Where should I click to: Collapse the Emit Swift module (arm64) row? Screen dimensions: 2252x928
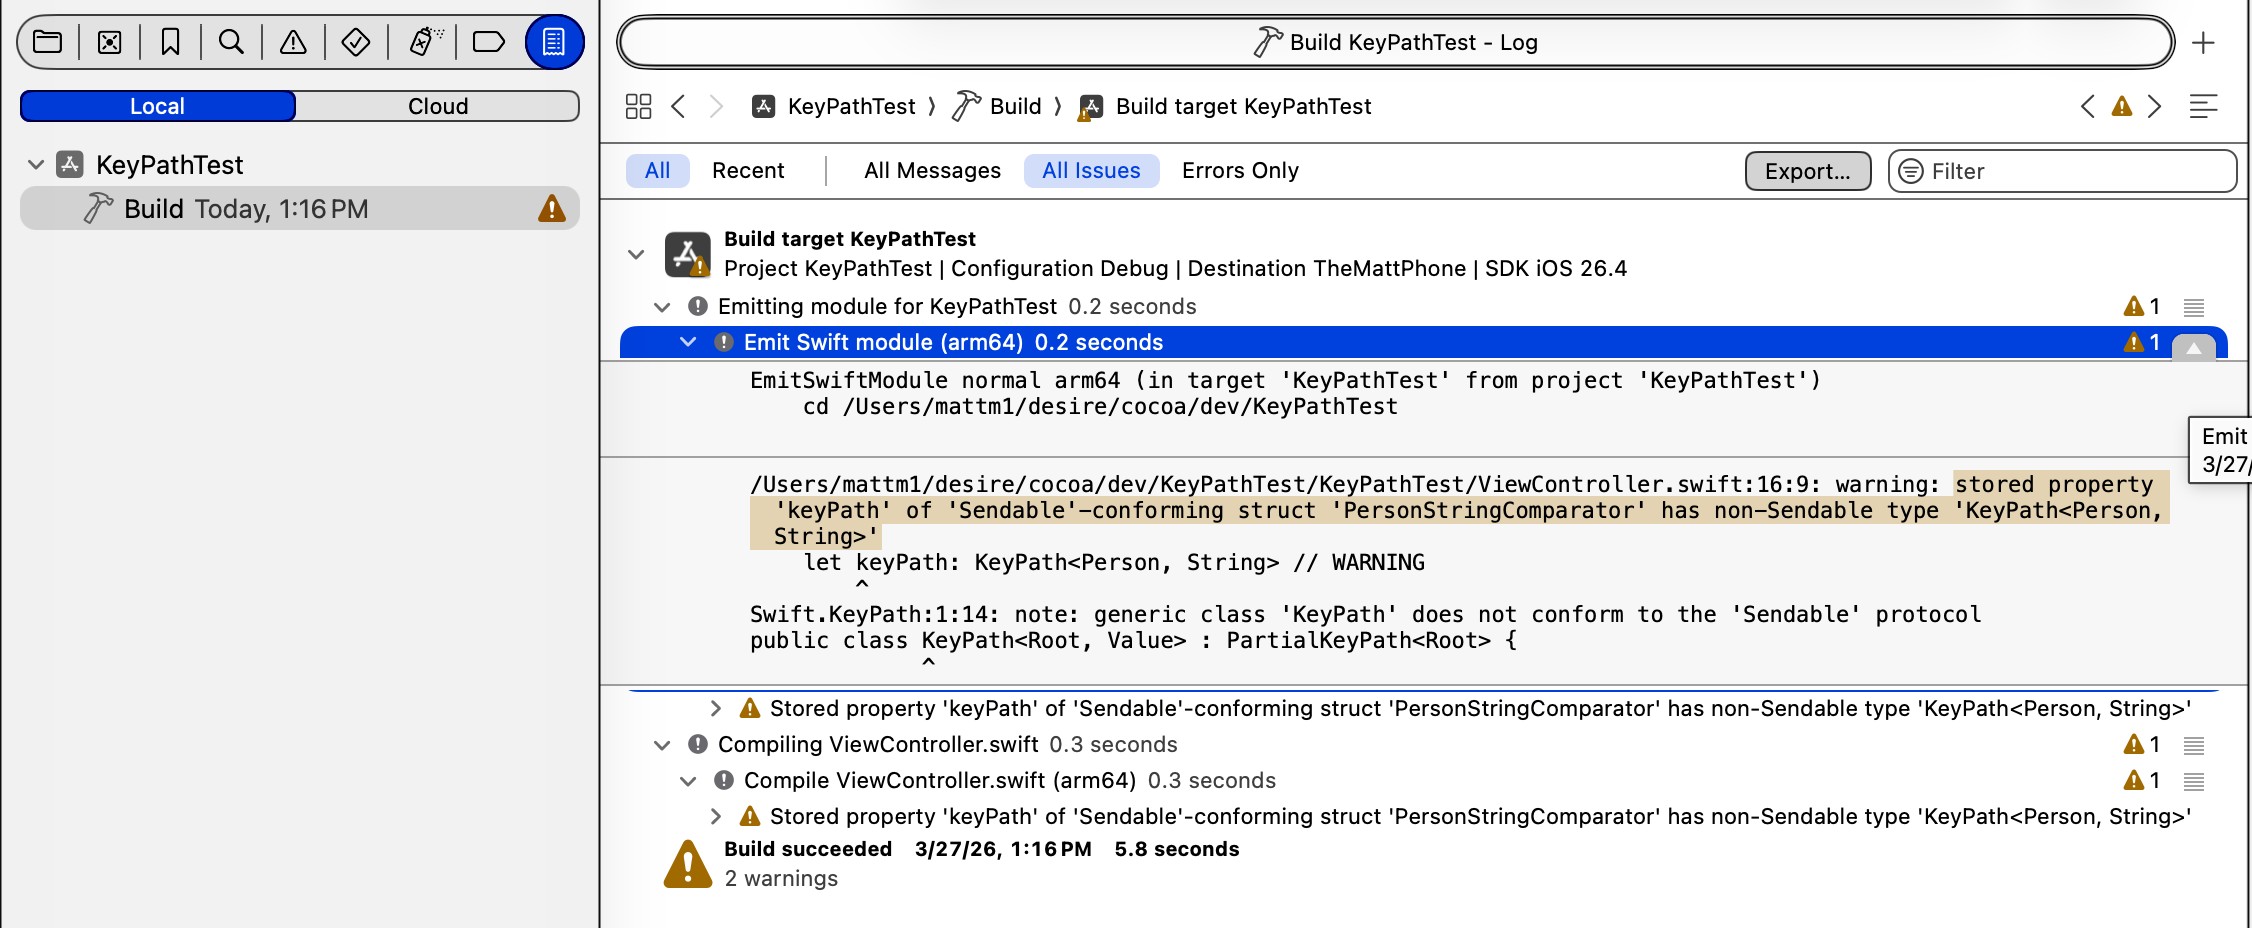tap(688, 342)
